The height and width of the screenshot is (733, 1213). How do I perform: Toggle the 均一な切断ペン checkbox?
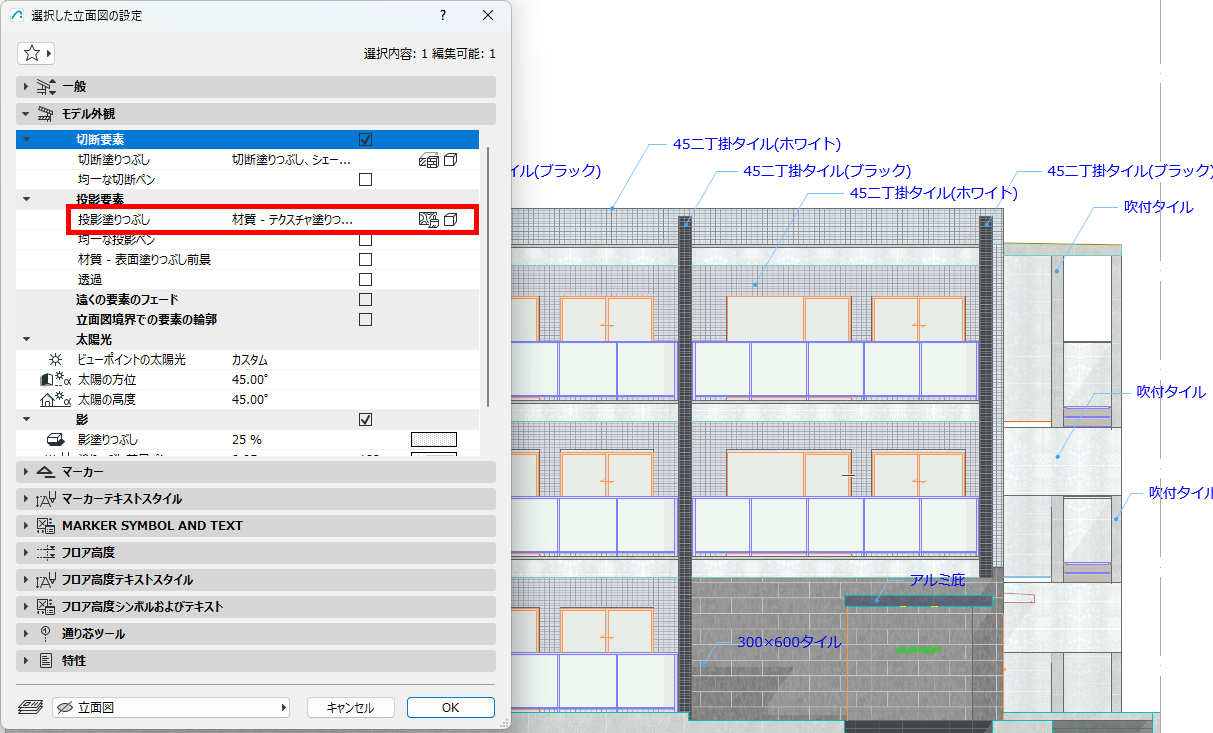pyautogui.click(x=365, y=180)
